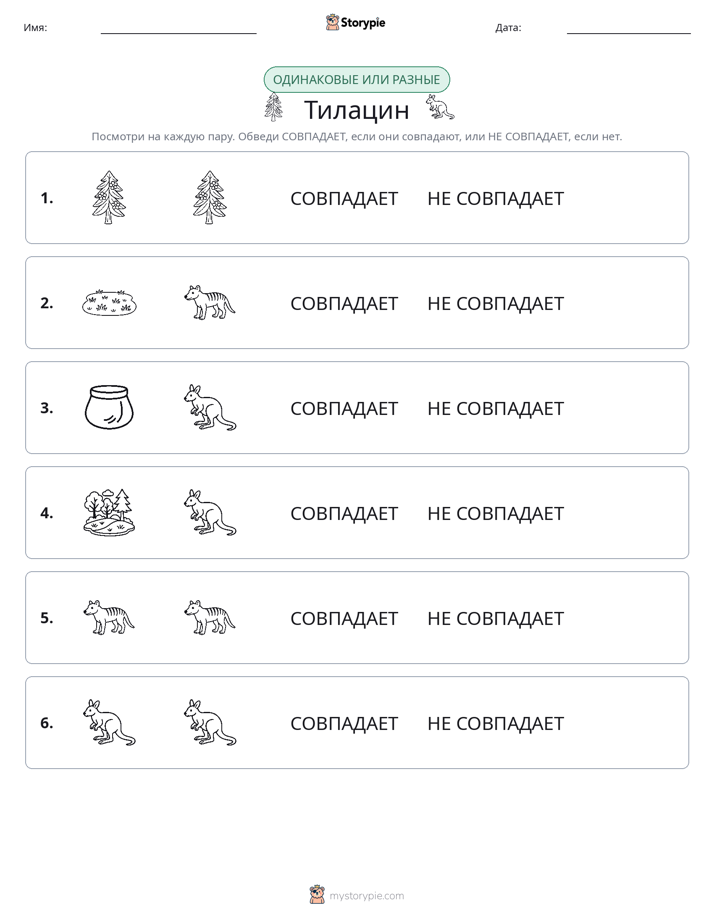Click the ОДИНАКОВЫЕ ИЛИ РАЗНЫЕ badge
The image size is (714, 924).
356,80
